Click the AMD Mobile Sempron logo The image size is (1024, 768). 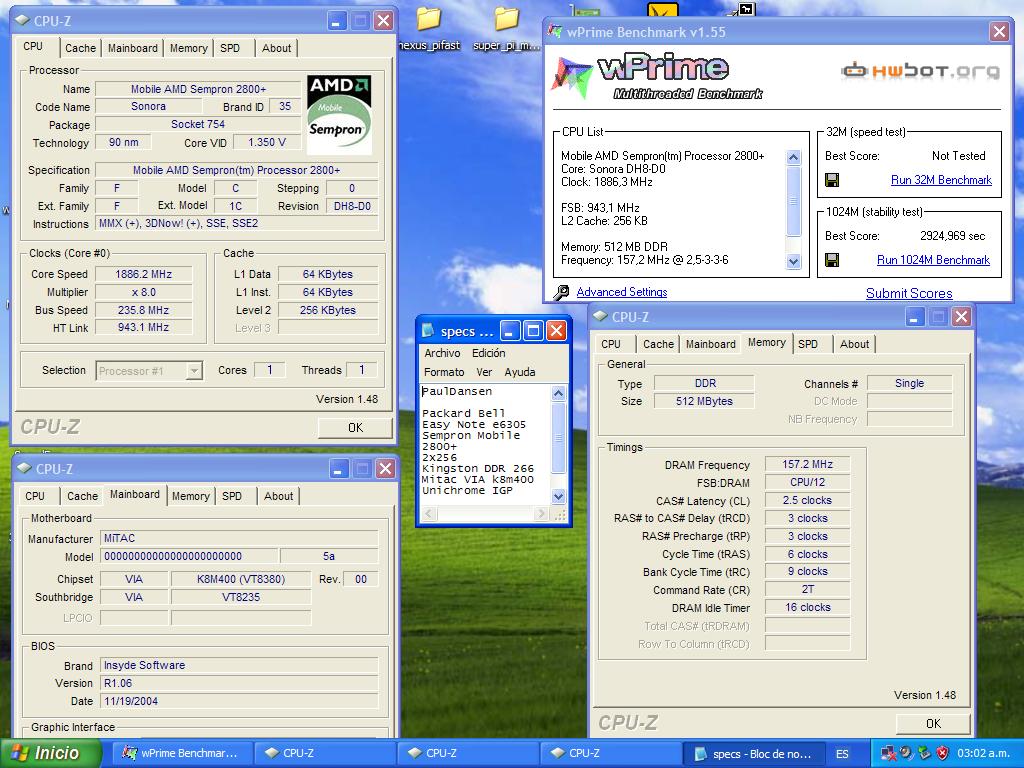tap(339, 115)
